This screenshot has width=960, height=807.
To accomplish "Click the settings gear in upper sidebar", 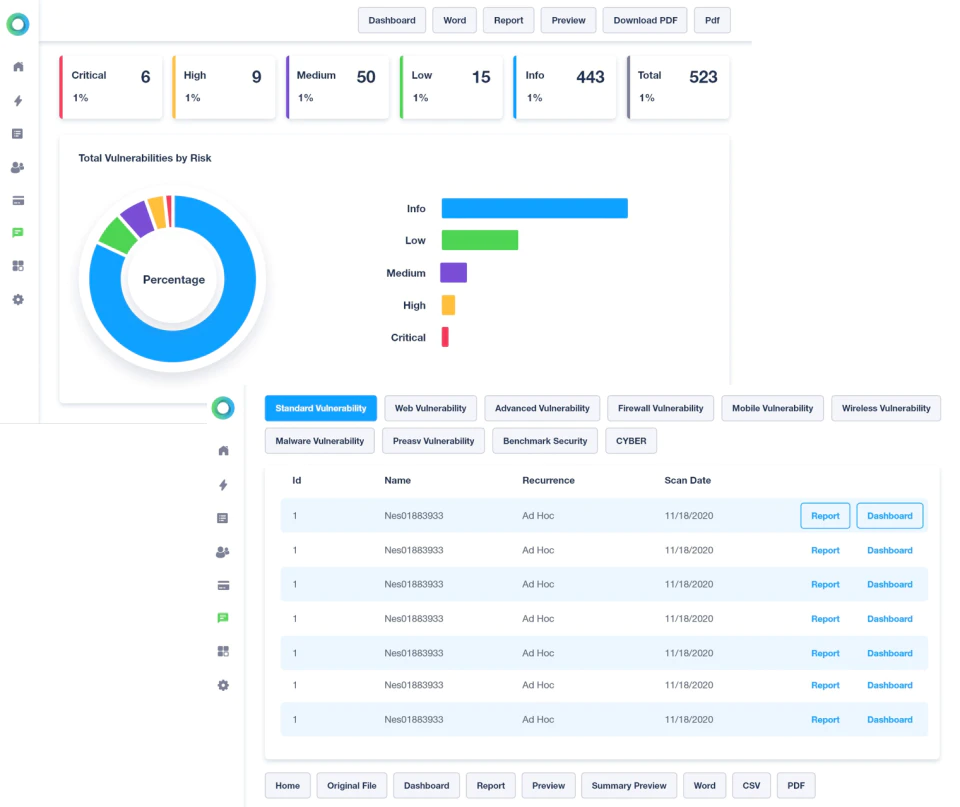I will click(x=18, y=299).
